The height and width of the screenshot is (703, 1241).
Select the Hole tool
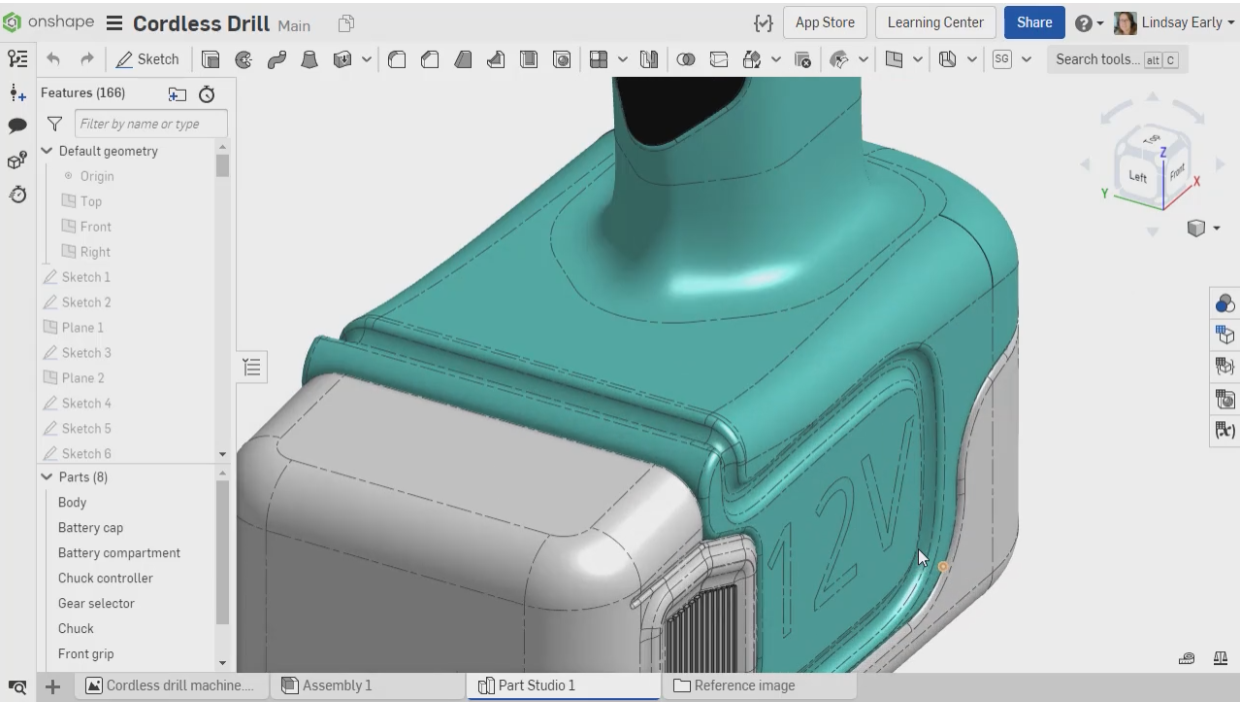562,59
